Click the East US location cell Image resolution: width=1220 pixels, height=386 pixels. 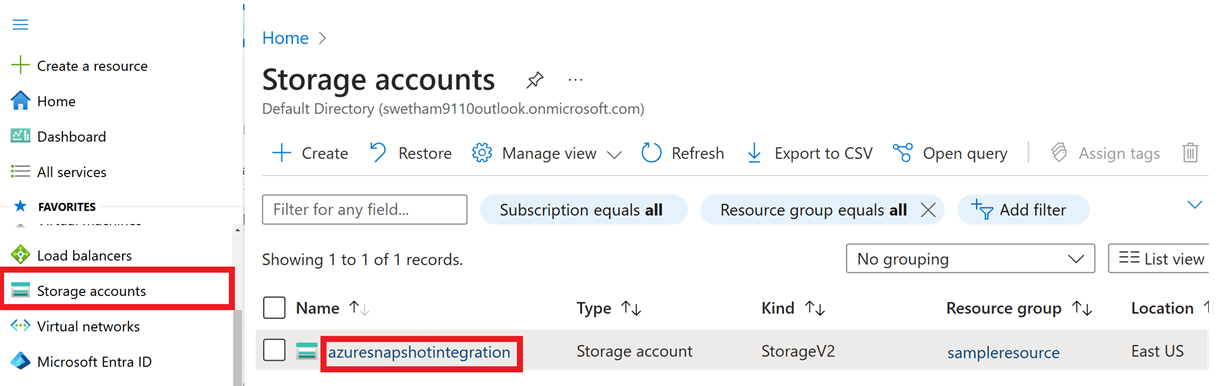click(x=1157, y=352)
